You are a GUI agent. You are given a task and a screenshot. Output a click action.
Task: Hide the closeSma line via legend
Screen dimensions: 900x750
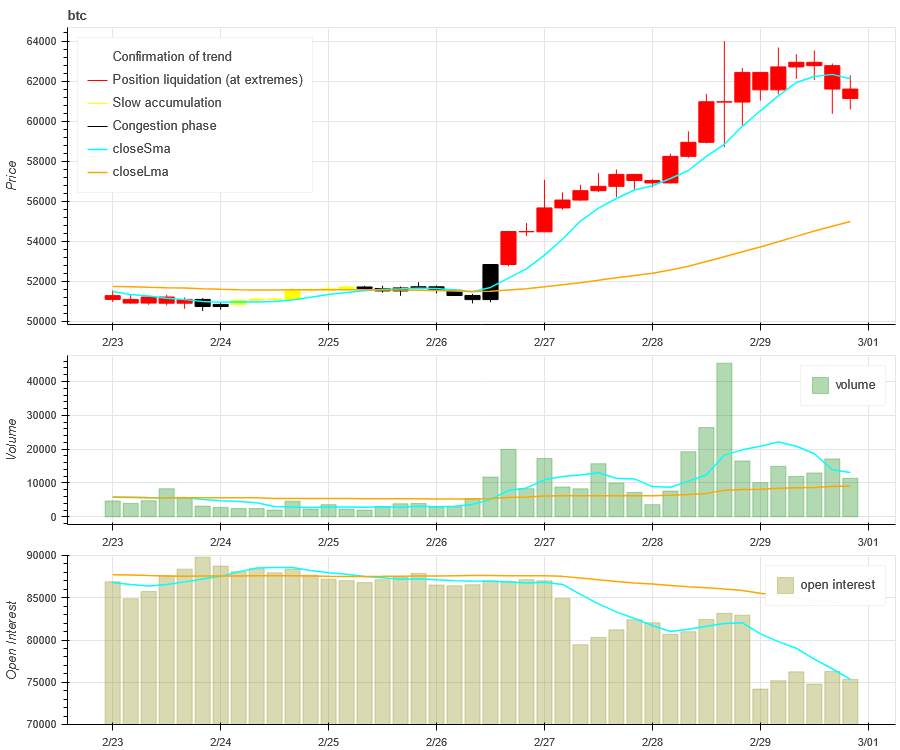click(x=129, y=149)
